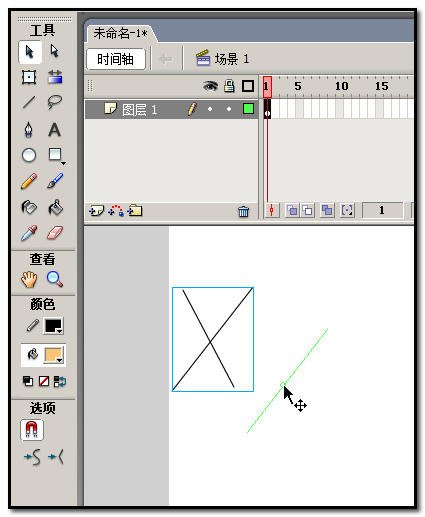The width and height of the screenshot is (425, 517).
Task: Select the Oval tool
Action: pyautogui.click(x=29, y=155)
